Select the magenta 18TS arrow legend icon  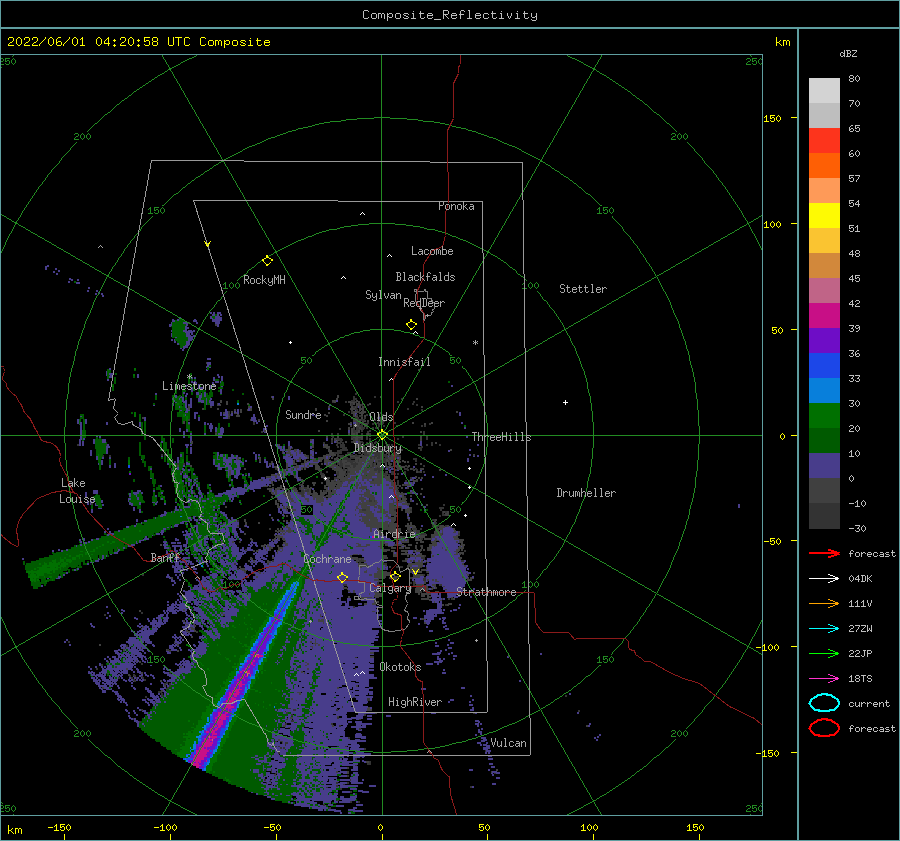[x=824, y=679]
